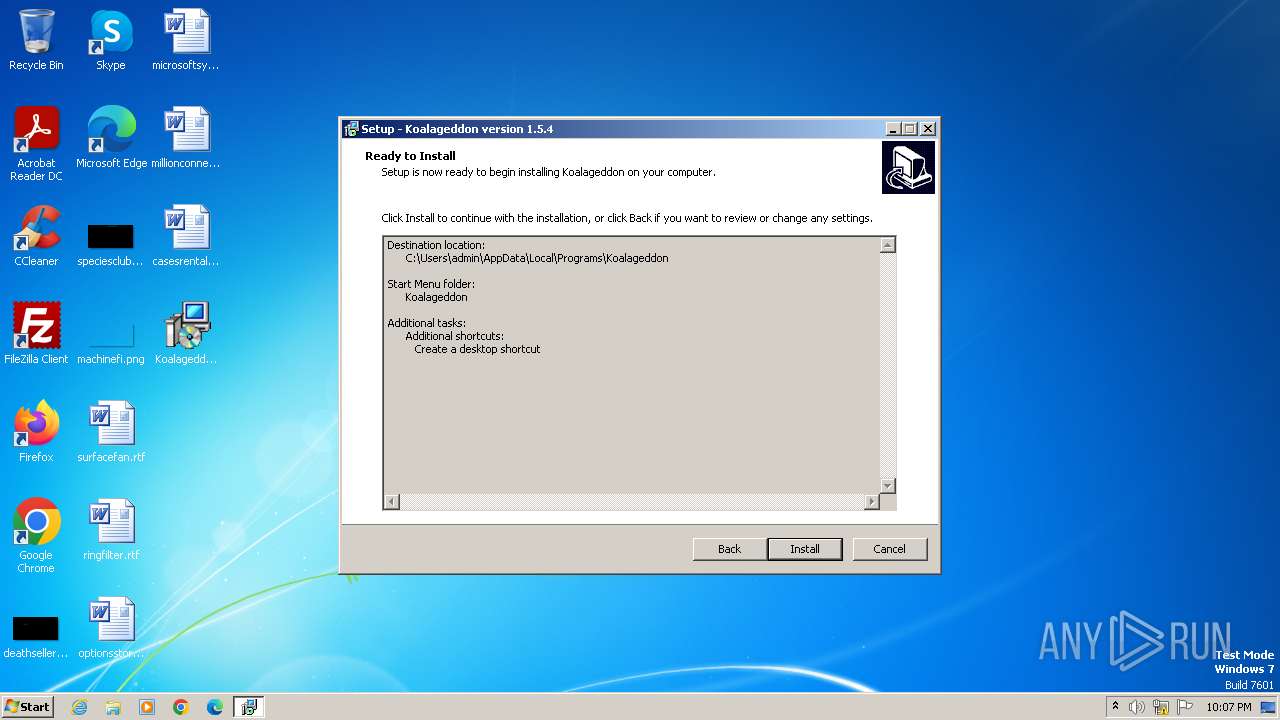Image resolution: width=1280 pixels, height=720 pixels.
Task: Click the setup window's title bar icon
Action: [x=351, y=129]
